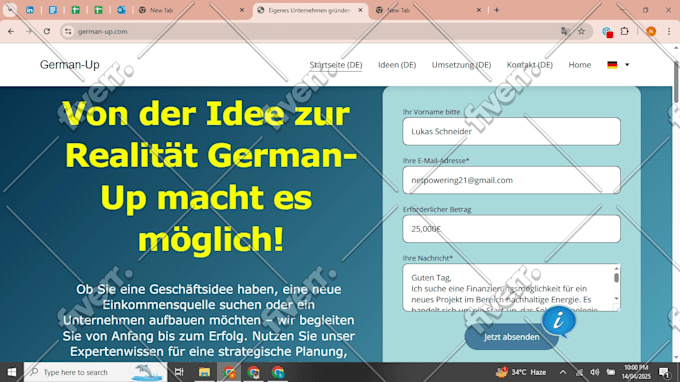Image resolution: width=680 pixels, height=382 pixels.
Task: Open the 34°C Haze weather widget
Action: [521, 372]
